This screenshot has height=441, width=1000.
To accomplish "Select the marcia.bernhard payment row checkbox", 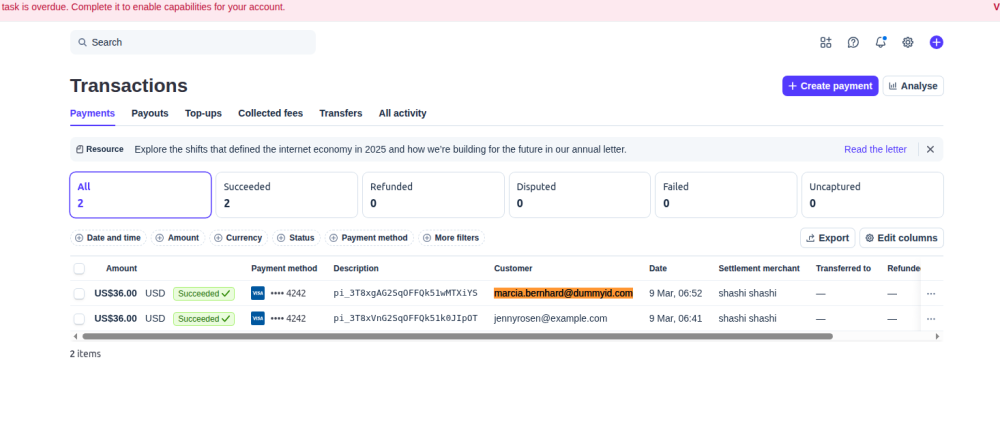I will point(79,293).
